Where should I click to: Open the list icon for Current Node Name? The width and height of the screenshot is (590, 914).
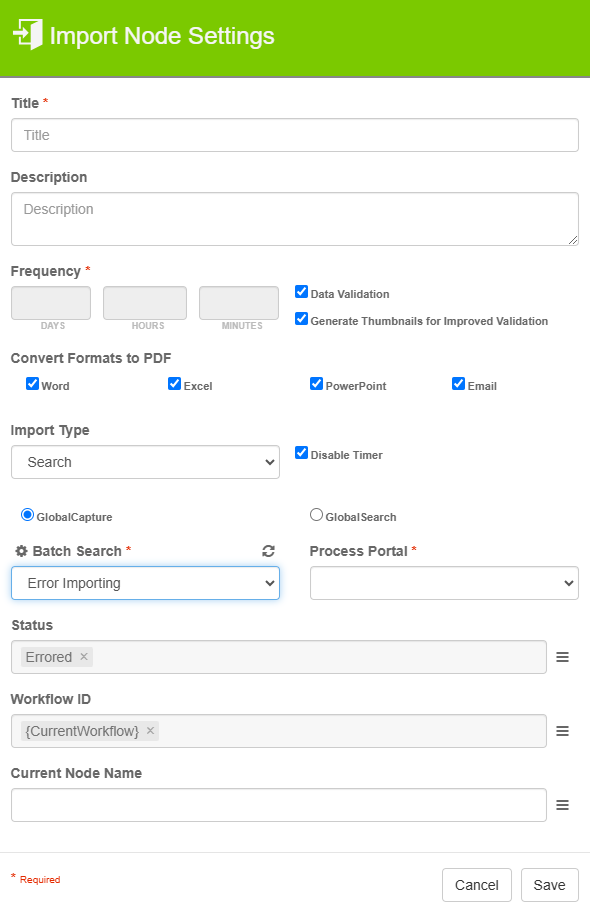point(562,805)
